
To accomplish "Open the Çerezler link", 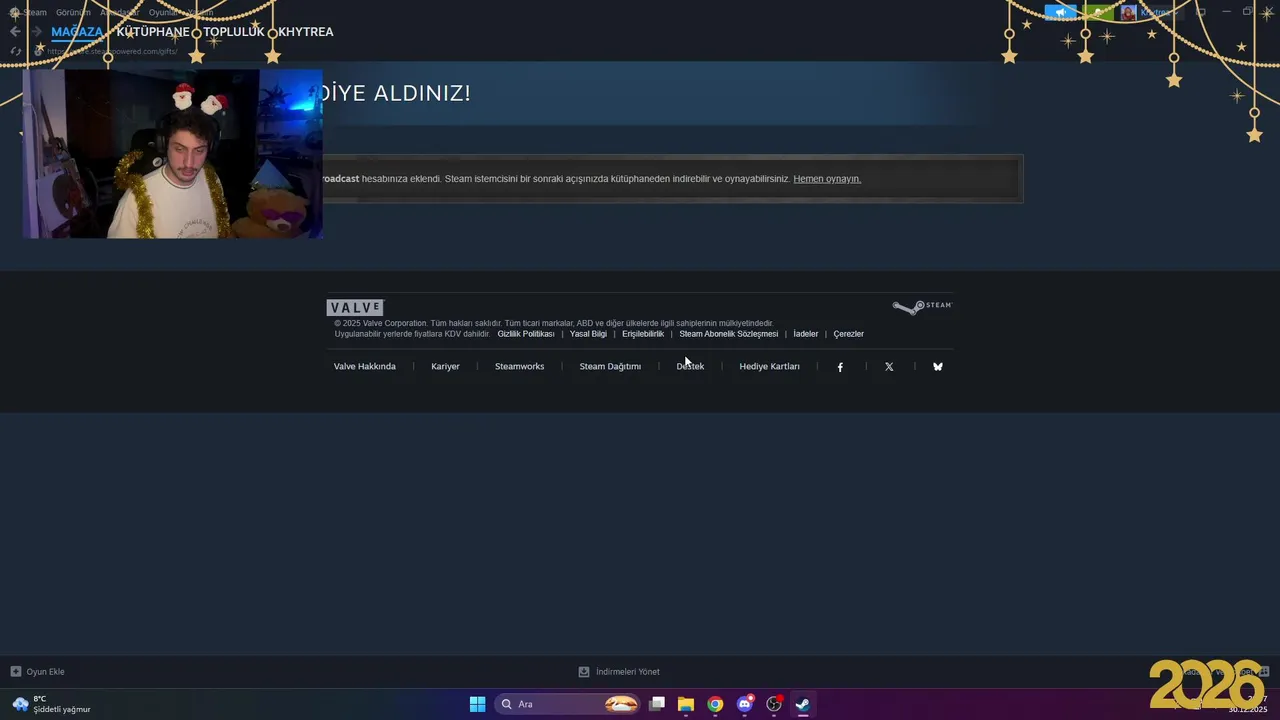I will (x=849, y=334).
